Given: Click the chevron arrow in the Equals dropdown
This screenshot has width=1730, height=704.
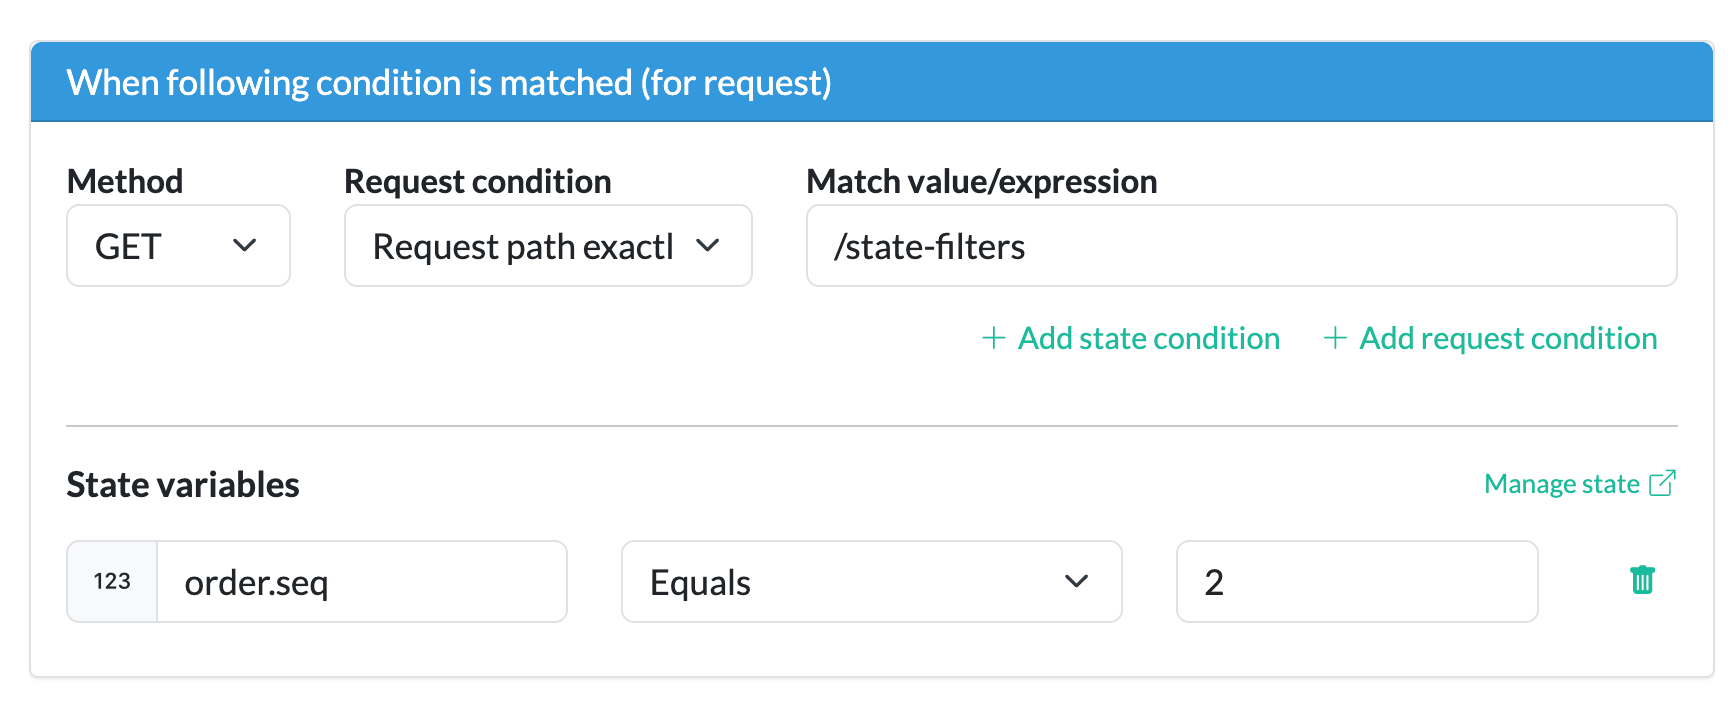Looking at the screenshot, I should click(x=1076, y=582).
